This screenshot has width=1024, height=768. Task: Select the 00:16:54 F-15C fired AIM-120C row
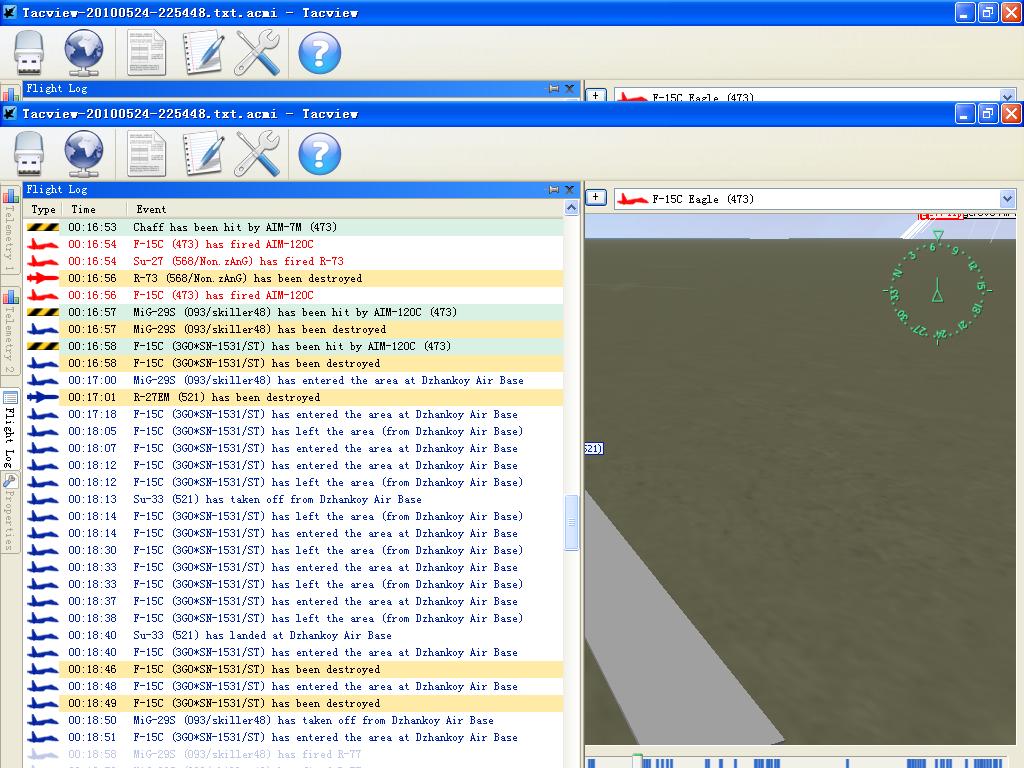[294, 244]
